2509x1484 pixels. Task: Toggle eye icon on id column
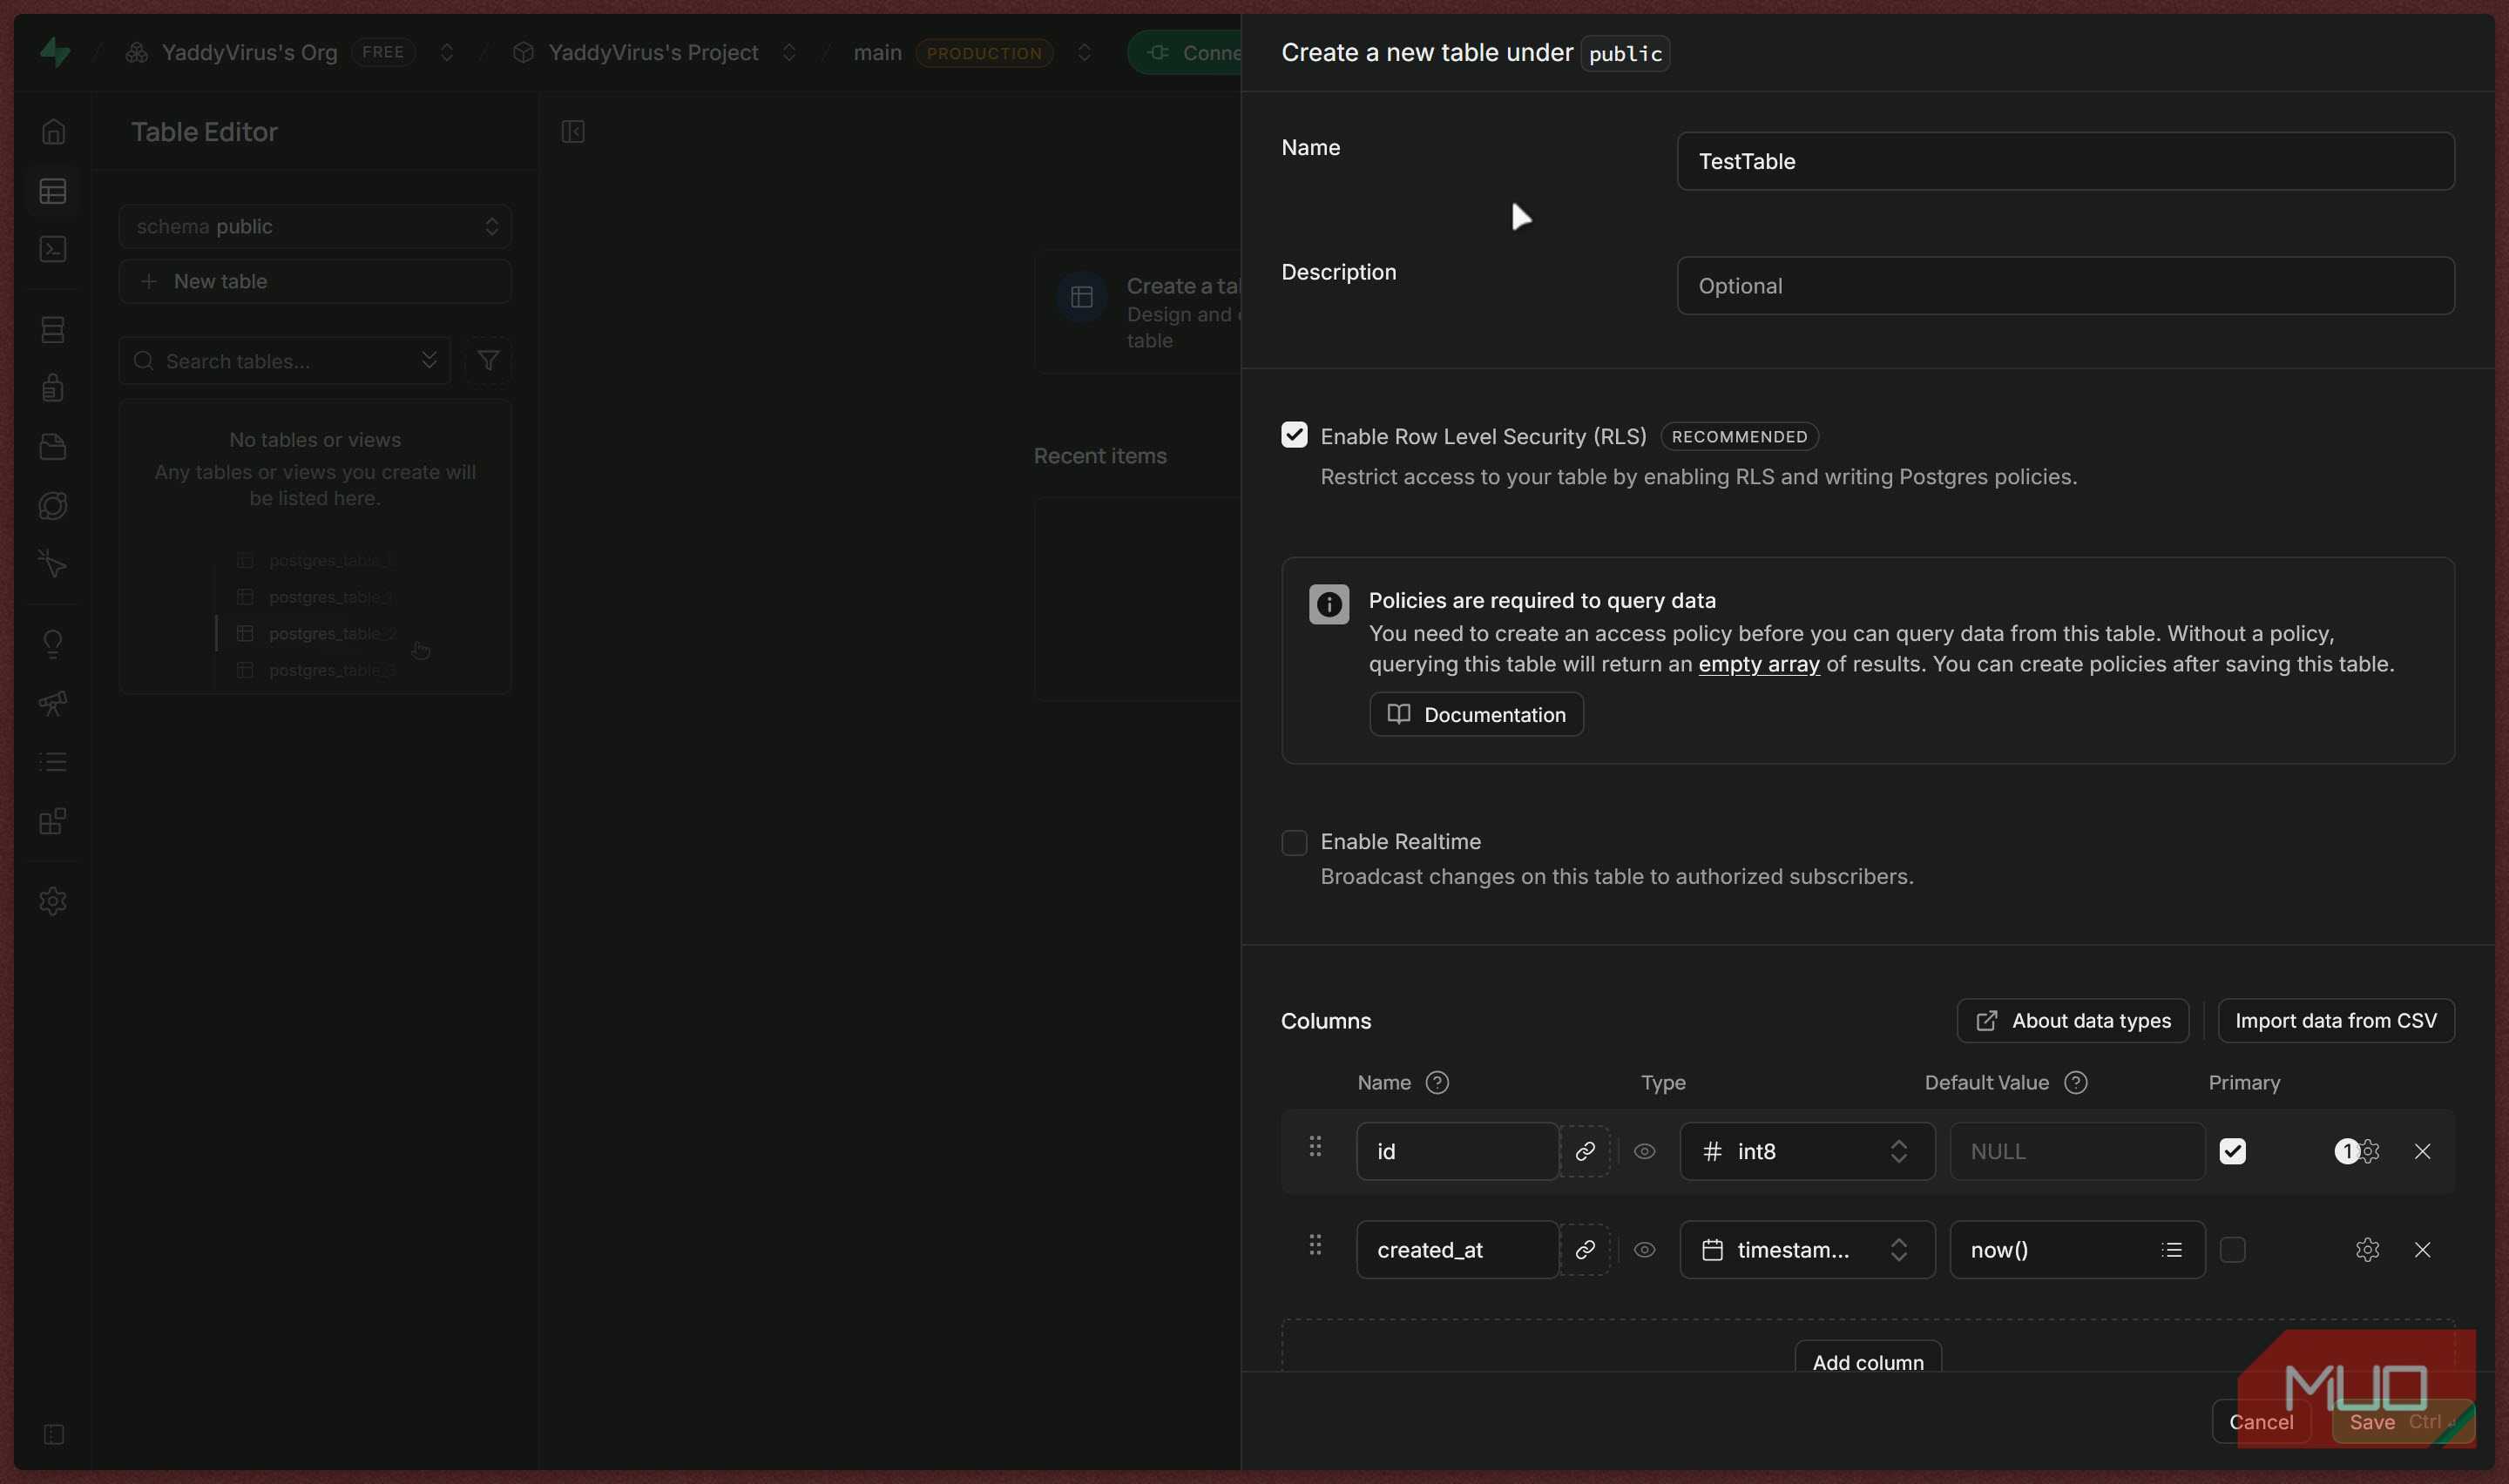(x=1644, y=1151)
